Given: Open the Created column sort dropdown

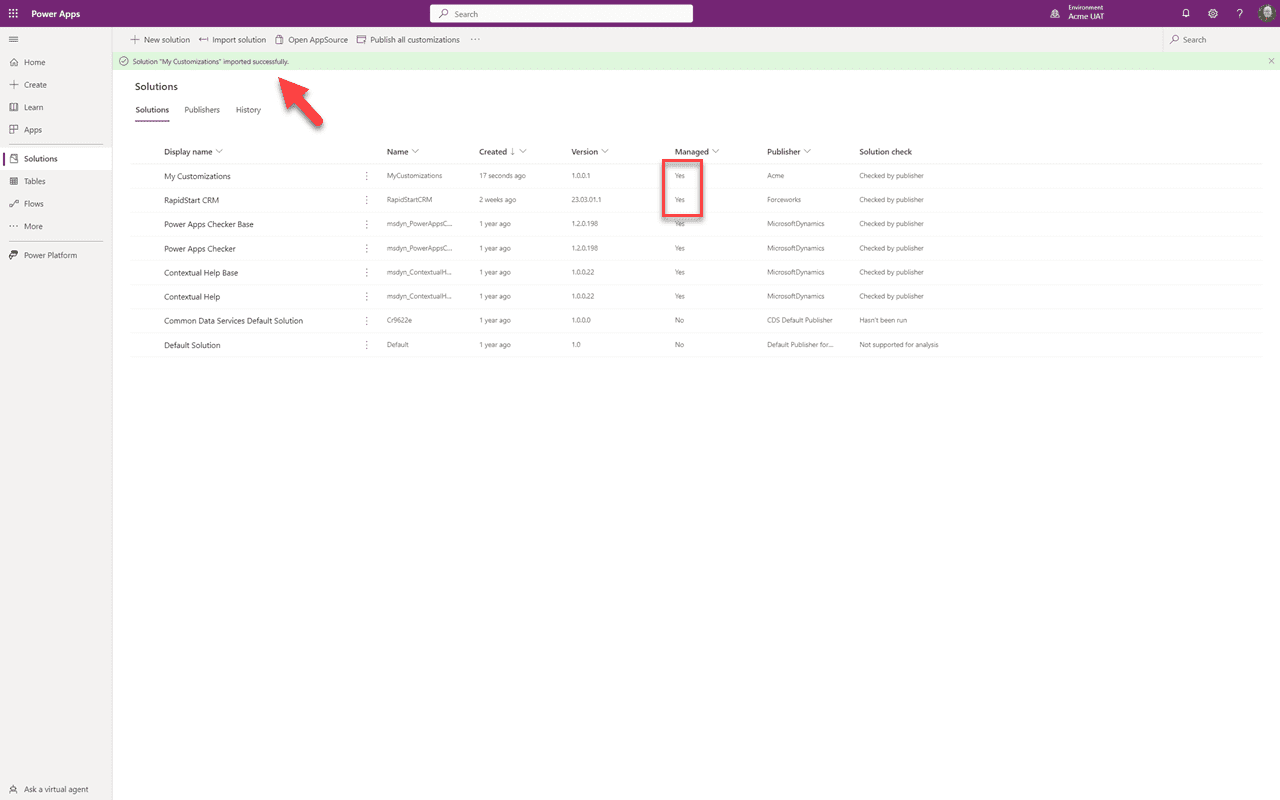Looking at the screenshot, I should pos(523,151).
